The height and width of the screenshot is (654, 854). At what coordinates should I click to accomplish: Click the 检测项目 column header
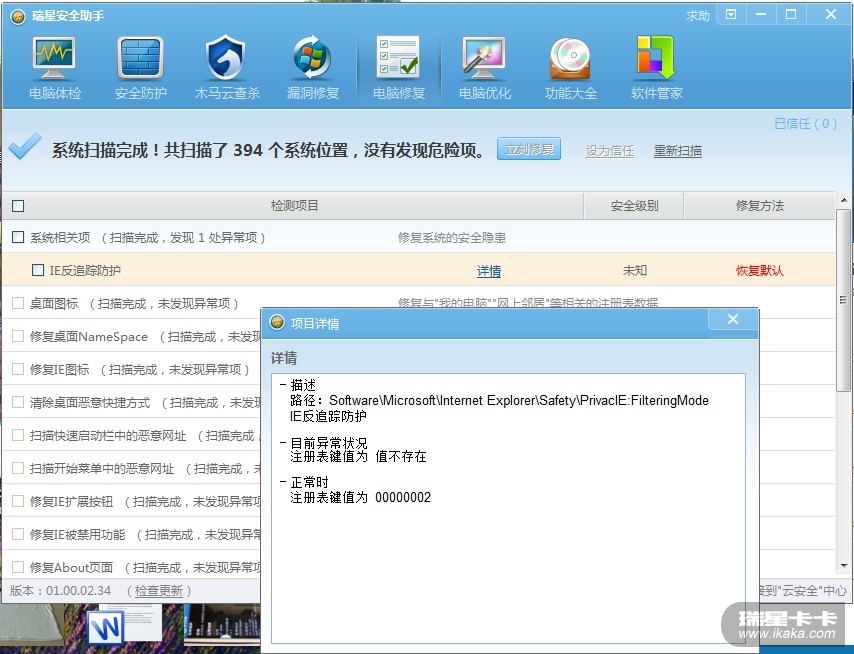point(295,206)
